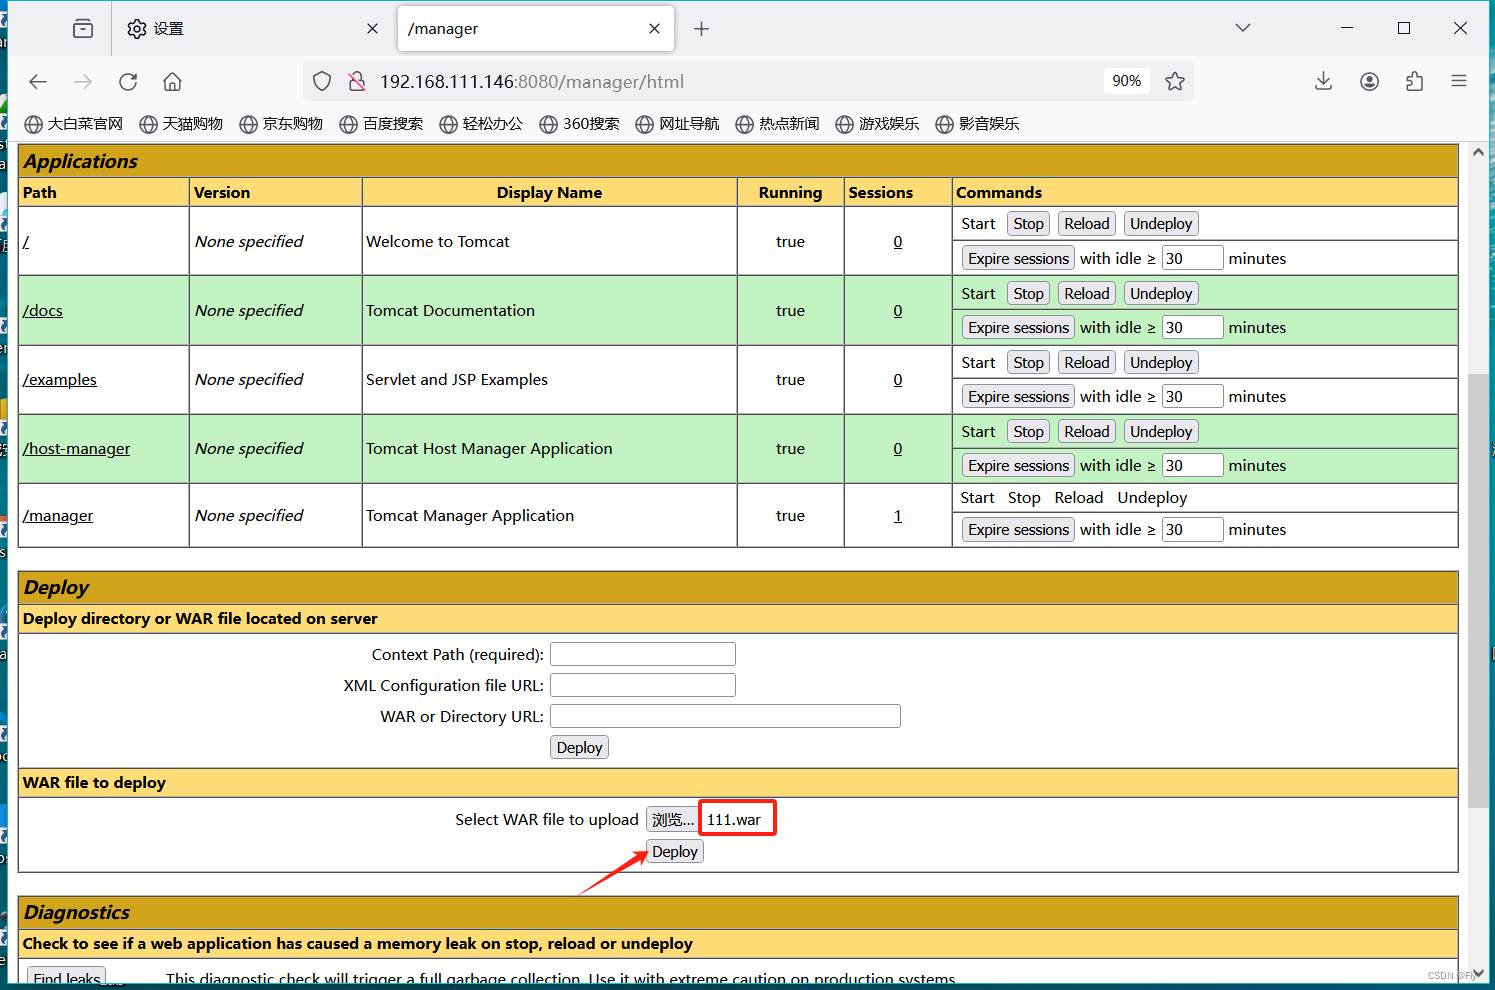This screenshot has height=990, width=1495.
Task: Open a new browser tab
Action: tap(702, 29)
